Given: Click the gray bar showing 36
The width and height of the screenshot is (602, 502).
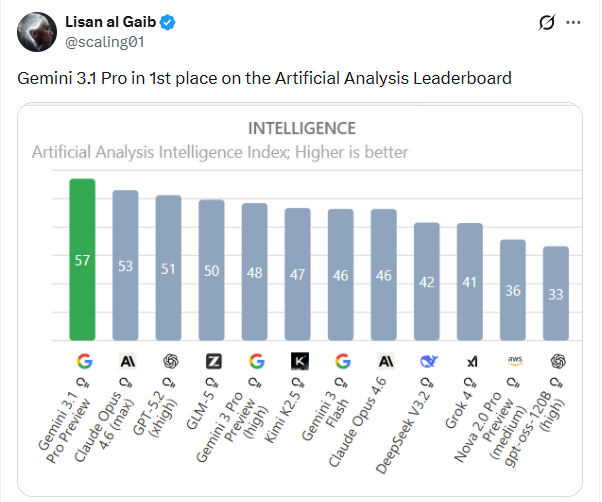Looking at the screenshot, I should [513, 290].
